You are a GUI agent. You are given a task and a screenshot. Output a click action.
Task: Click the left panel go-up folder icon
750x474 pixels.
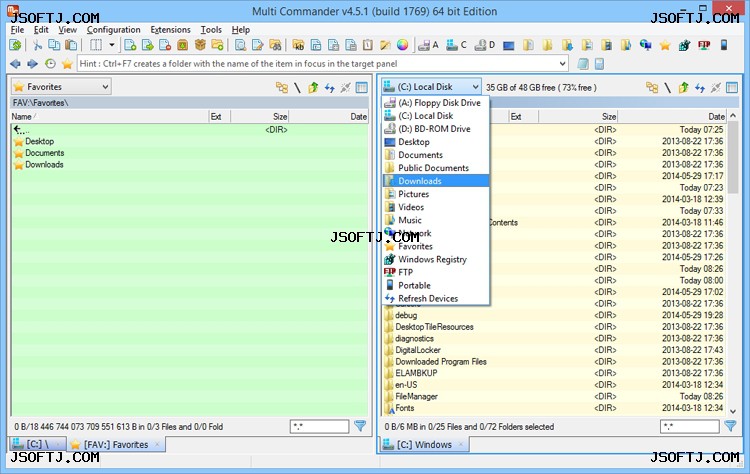point(313,88)
